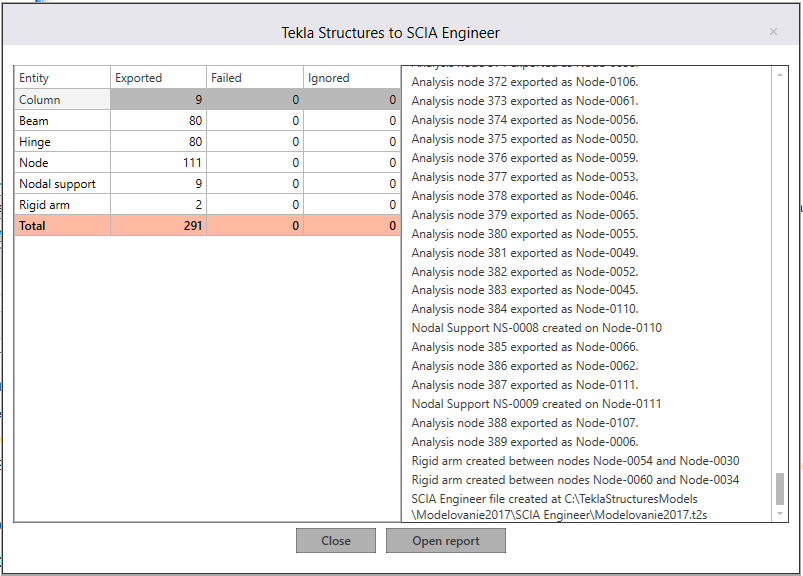803x576 pixels.
Task: Select the SCIA Engineer file created log line
Action: (559, 506)
